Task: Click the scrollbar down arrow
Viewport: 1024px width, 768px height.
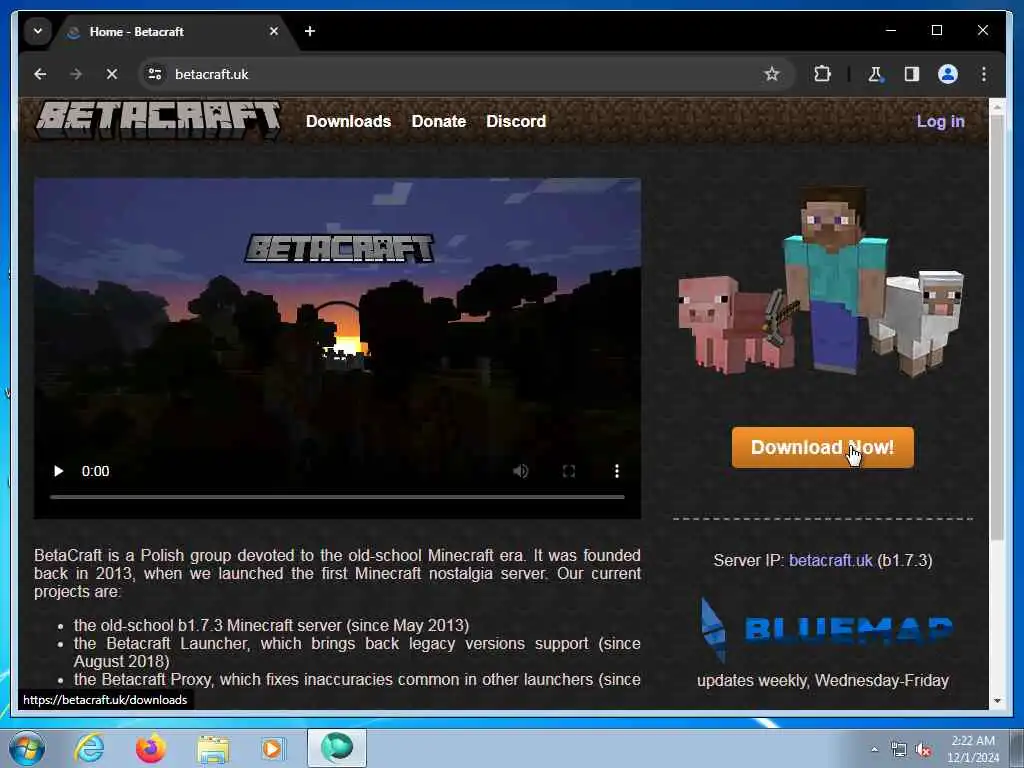Action: 997,701
